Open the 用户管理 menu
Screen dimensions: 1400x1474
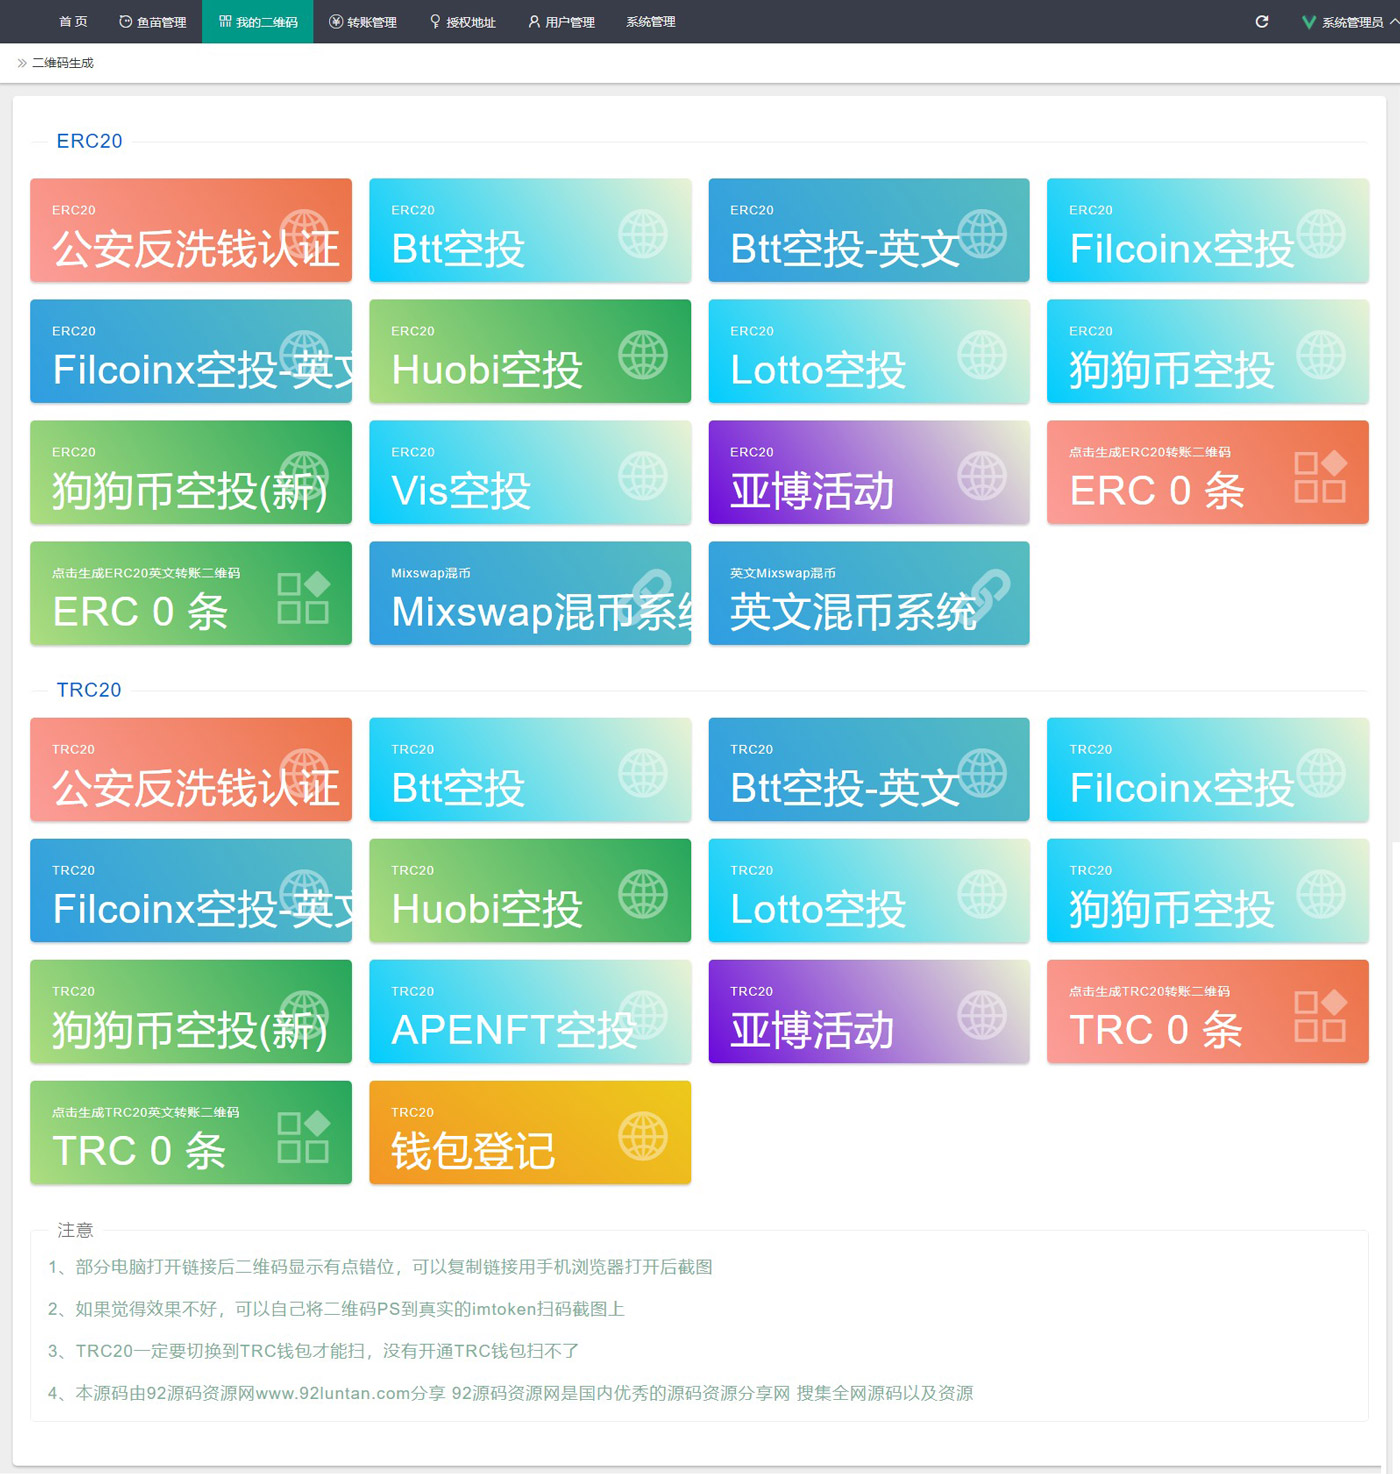pos(561,22)
